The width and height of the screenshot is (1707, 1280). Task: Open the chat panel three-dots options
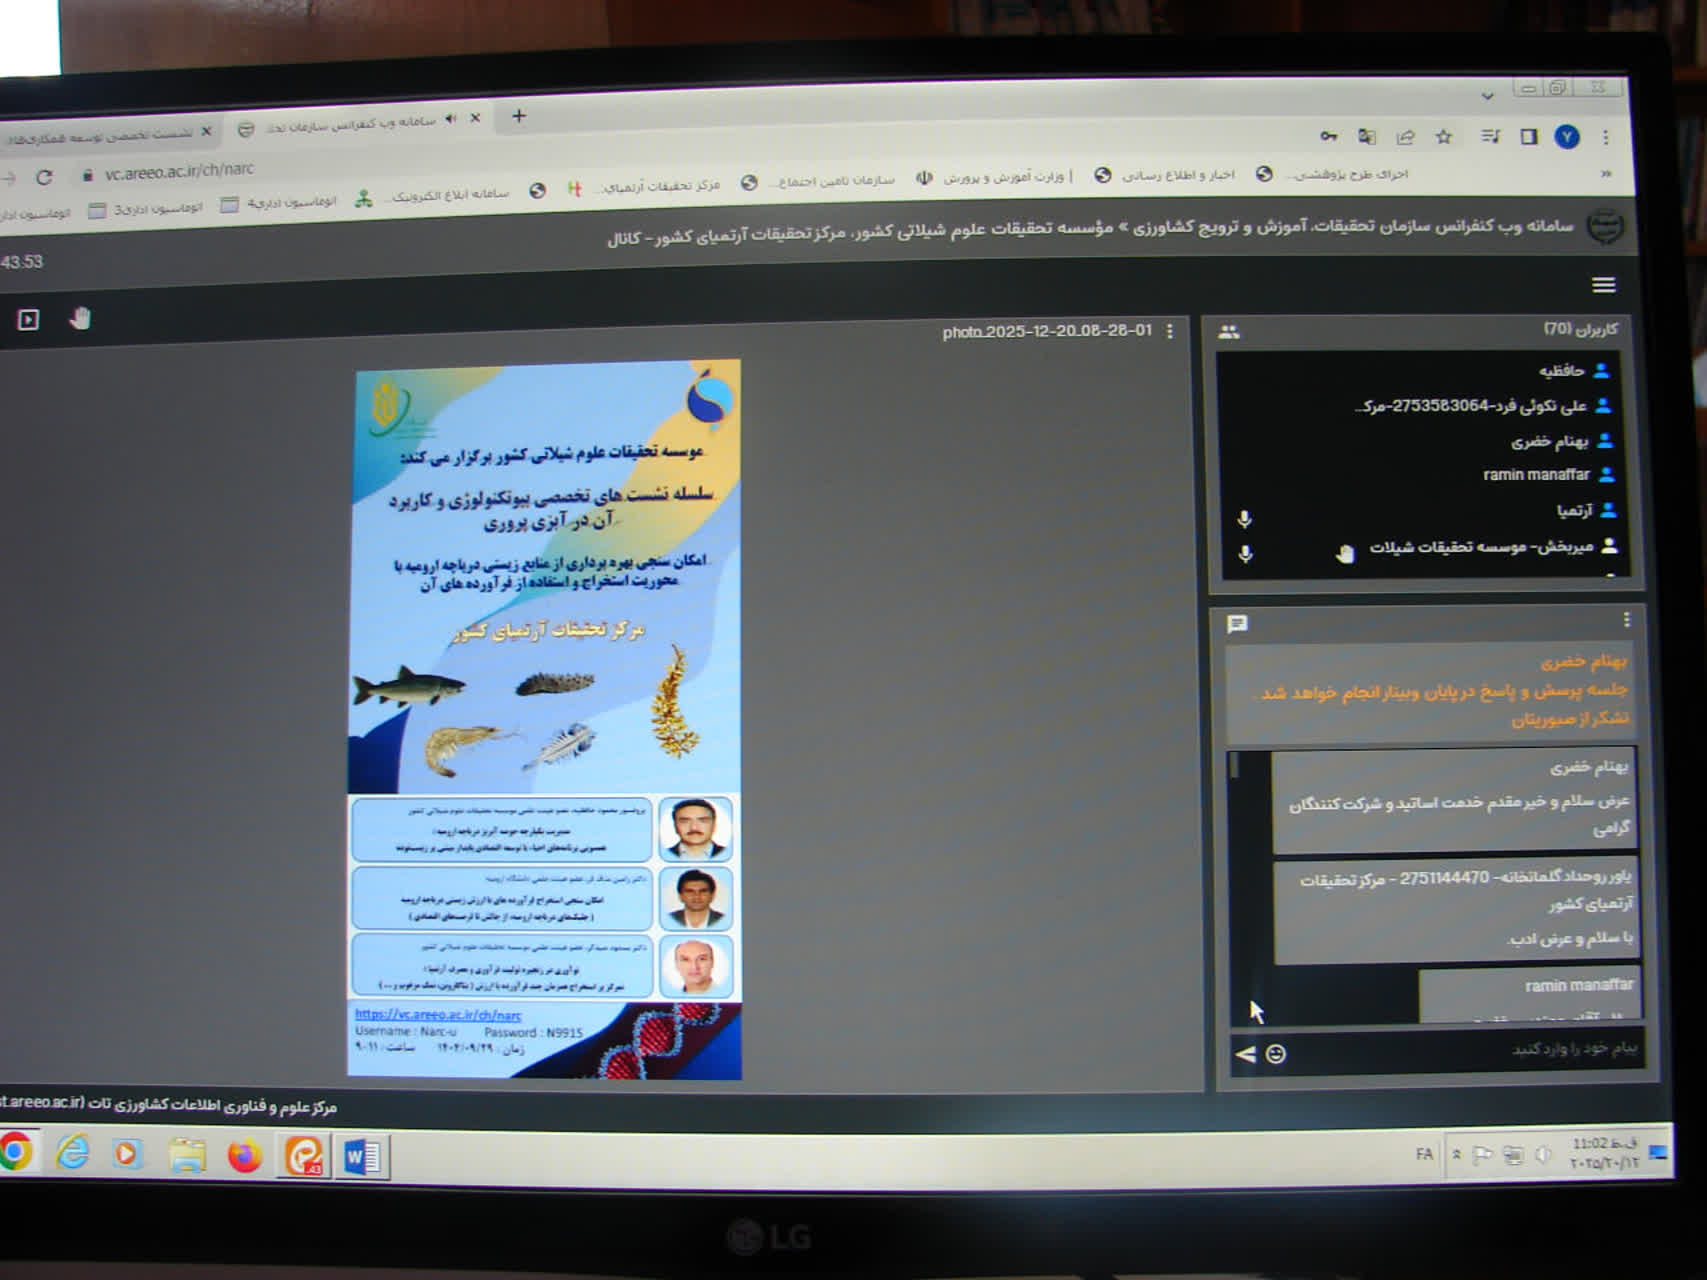[1626, 620]
